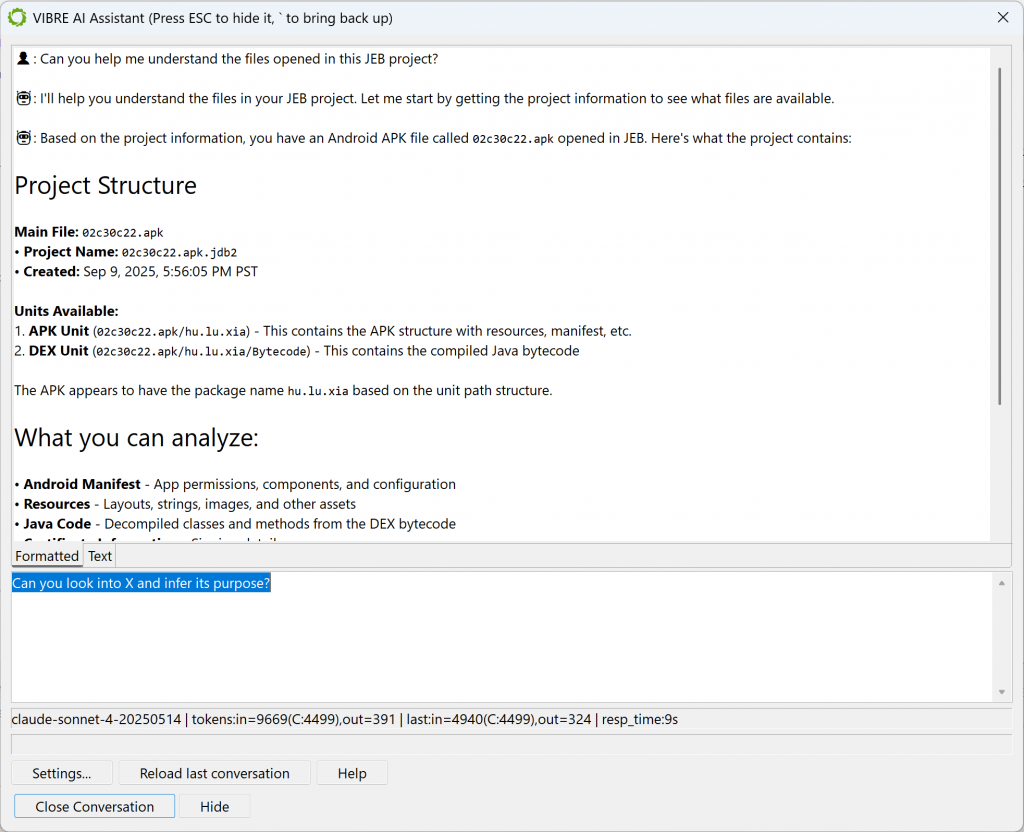The height and width of the screenshot is (832, 1024).
Task: Click the Hide button
Action: pyautogui.click(x=214, y=807)
